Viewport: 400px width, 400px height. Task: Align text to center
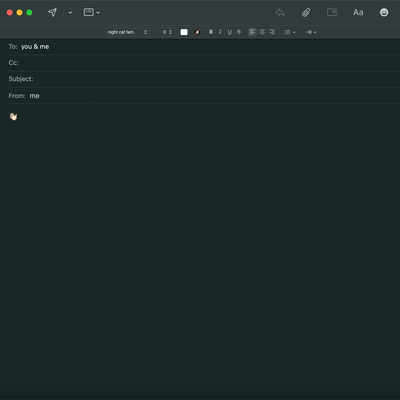tap(262, 32)
